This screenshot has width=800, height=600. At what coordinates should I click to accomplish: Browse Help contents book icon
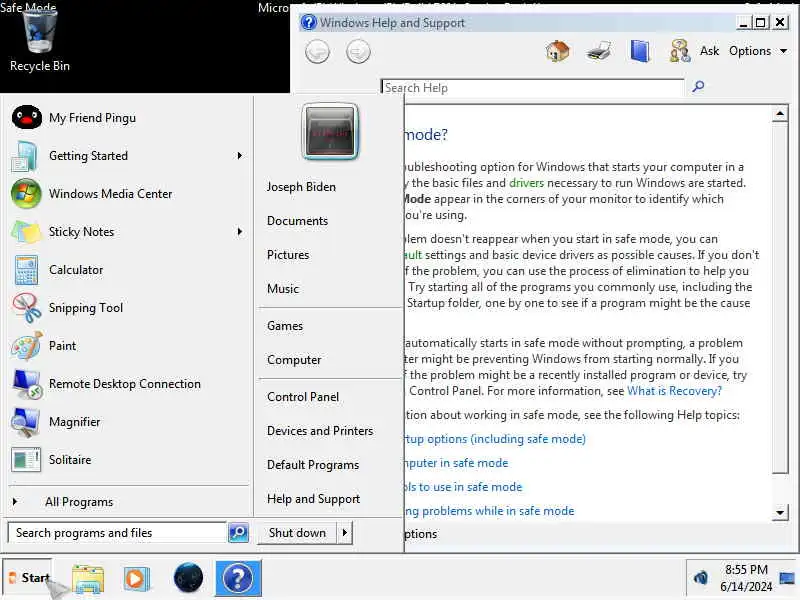coord(640,52)
